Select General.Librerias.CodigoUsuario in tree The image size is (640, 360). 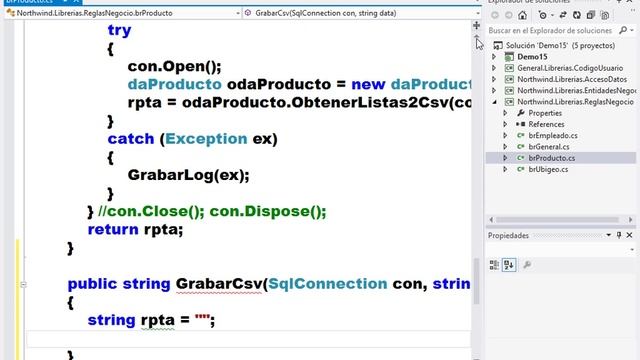(x=570, y=68)
